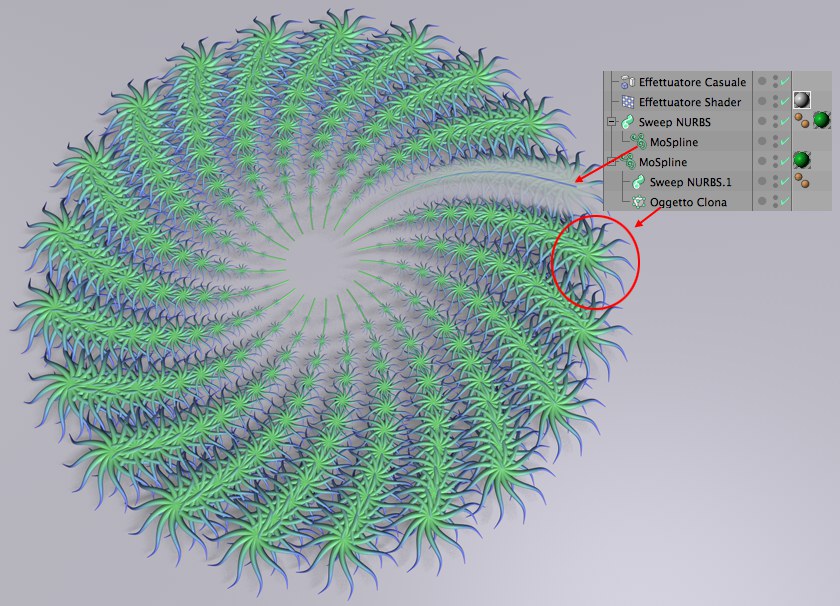
Task: Toggle editor visibility dot for Sweep NURBS
Action: click(x=775, y=117)
